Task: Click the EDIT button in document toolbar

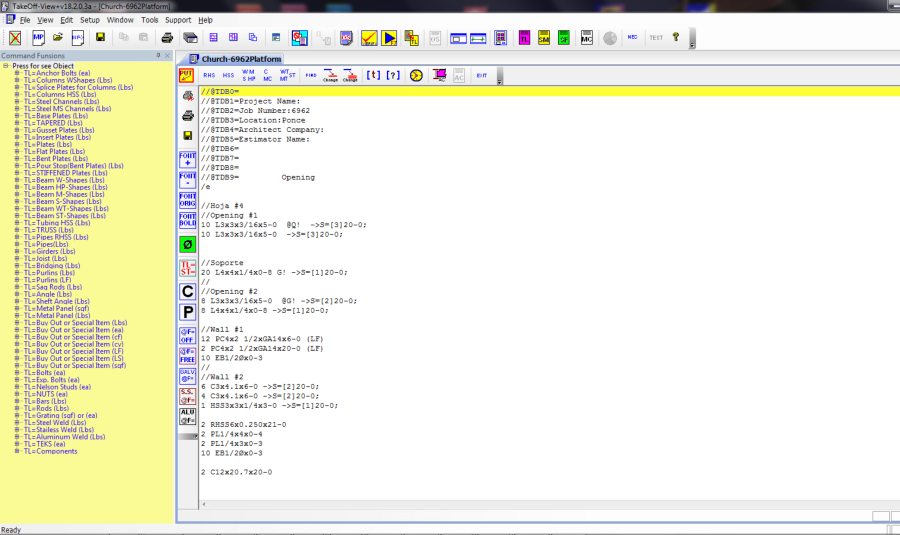Action: [x=482, y=75]
